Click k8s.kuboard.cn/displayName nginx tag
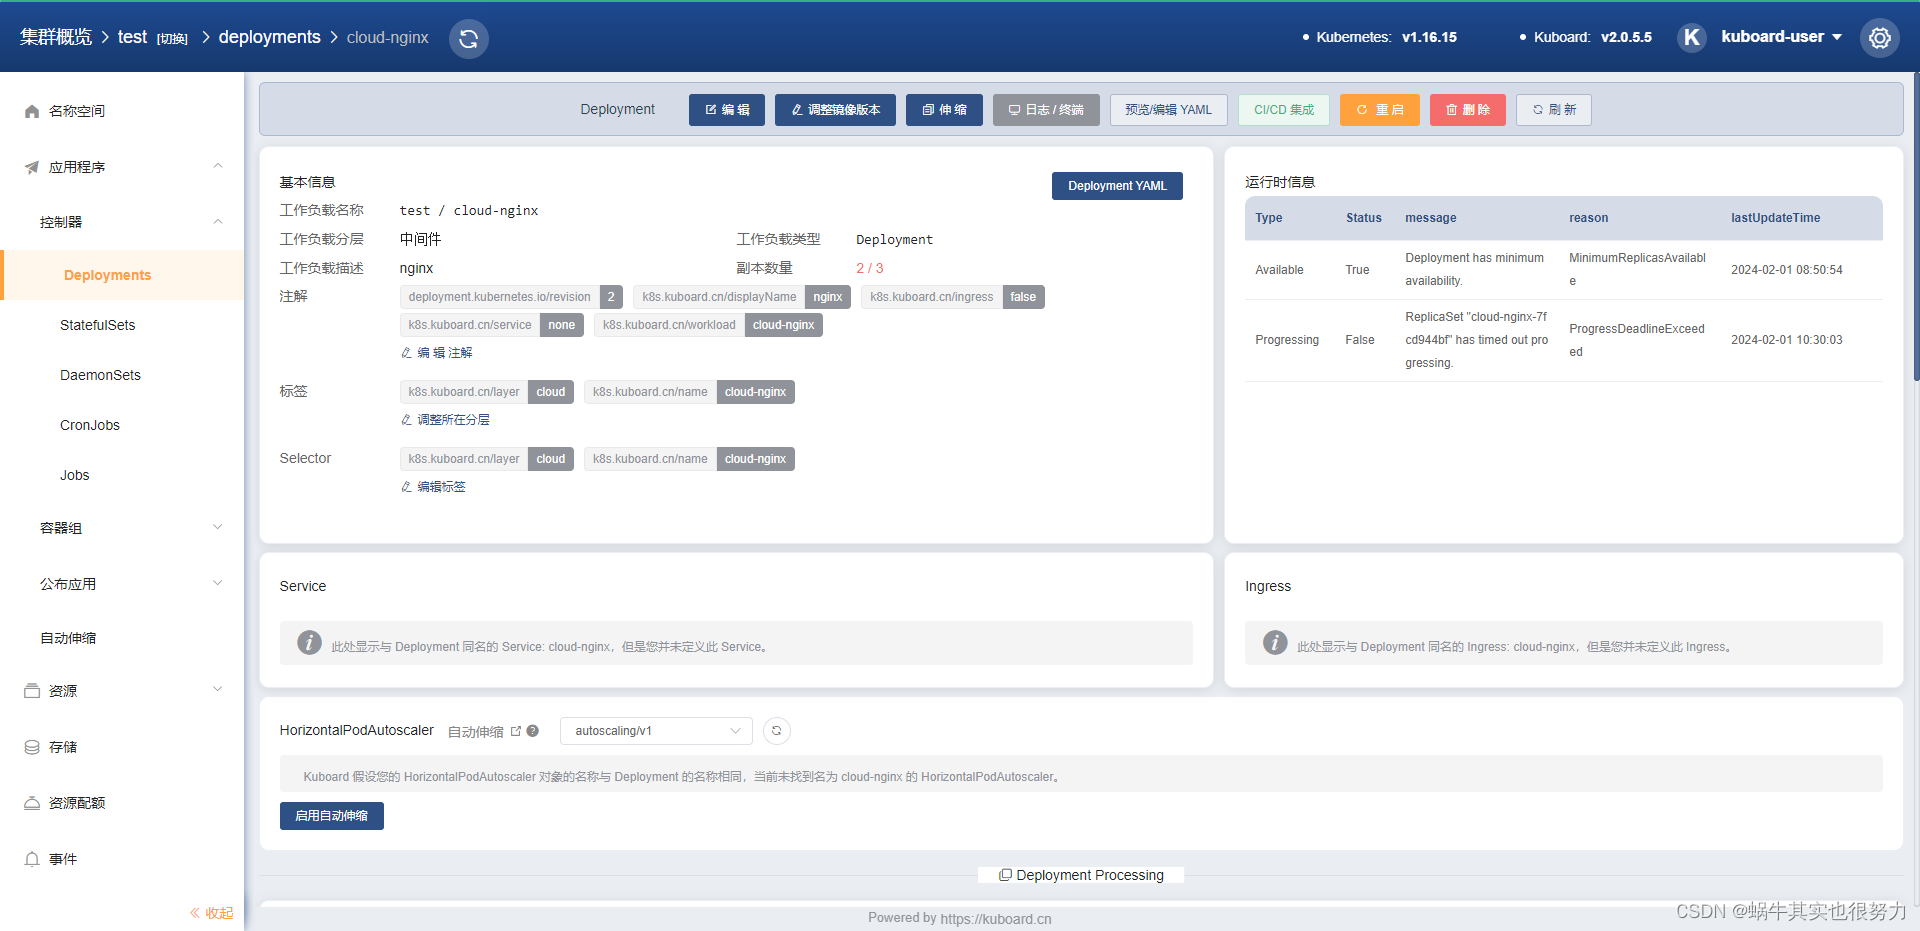 (x=742, y=297)
